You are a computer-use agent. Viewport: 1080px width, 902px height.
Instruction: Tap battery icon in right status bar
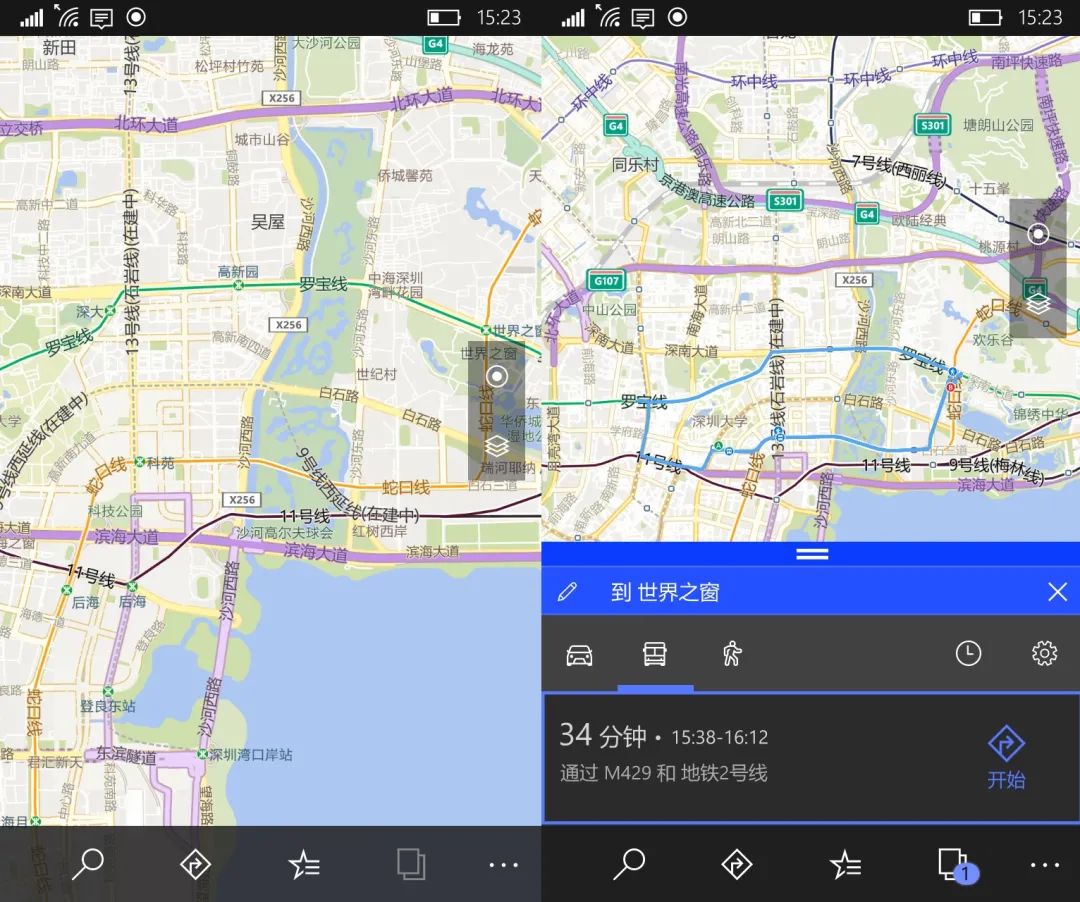tap(985, 17)
